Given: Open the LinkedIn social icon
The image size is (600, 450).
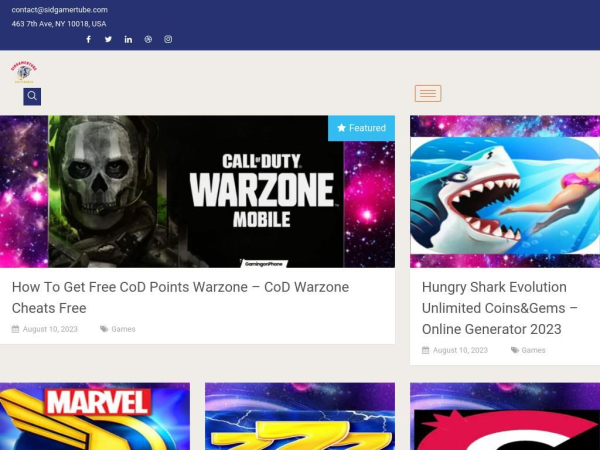Looking at the screenshot, I should (x=128, y=39).
